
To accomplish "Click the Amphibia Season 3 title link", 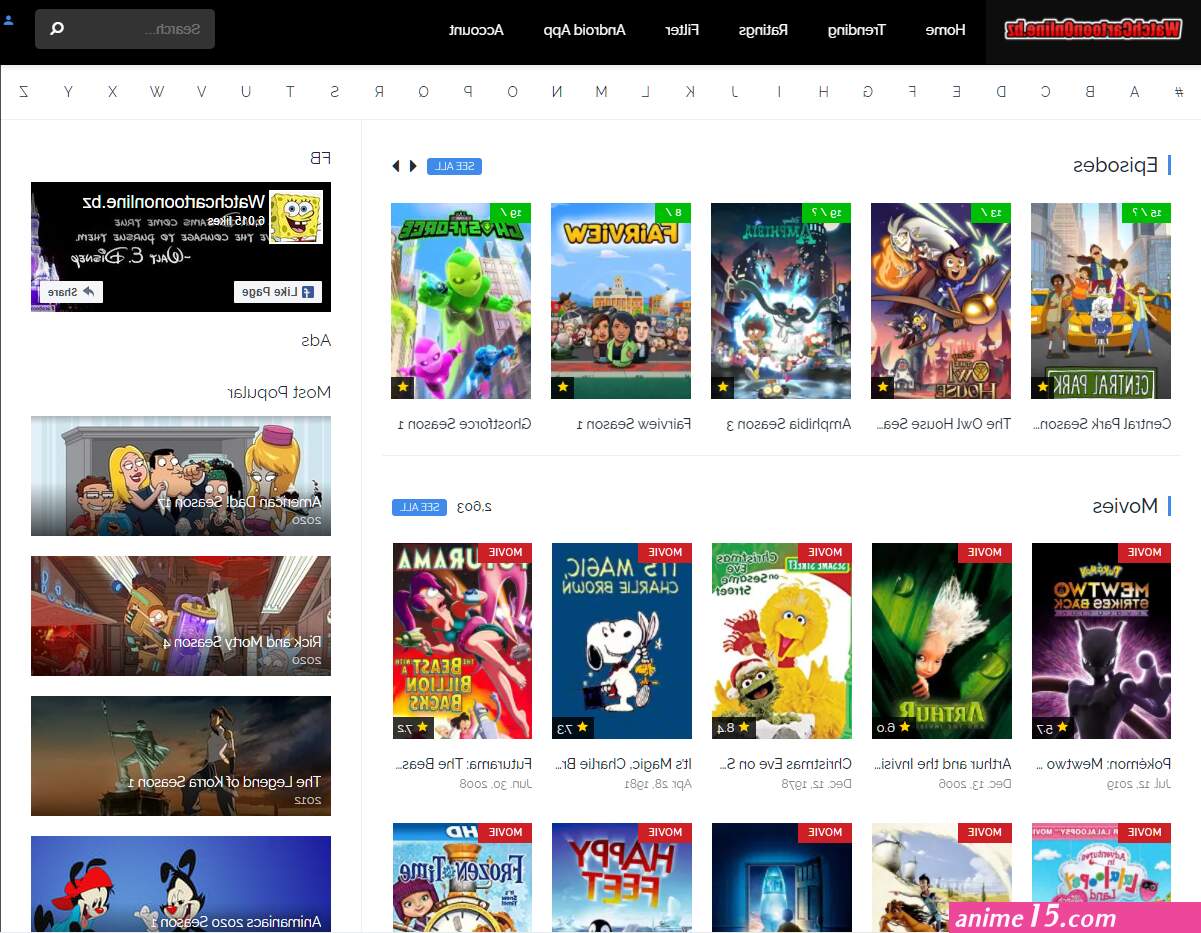I will point(789,424).
